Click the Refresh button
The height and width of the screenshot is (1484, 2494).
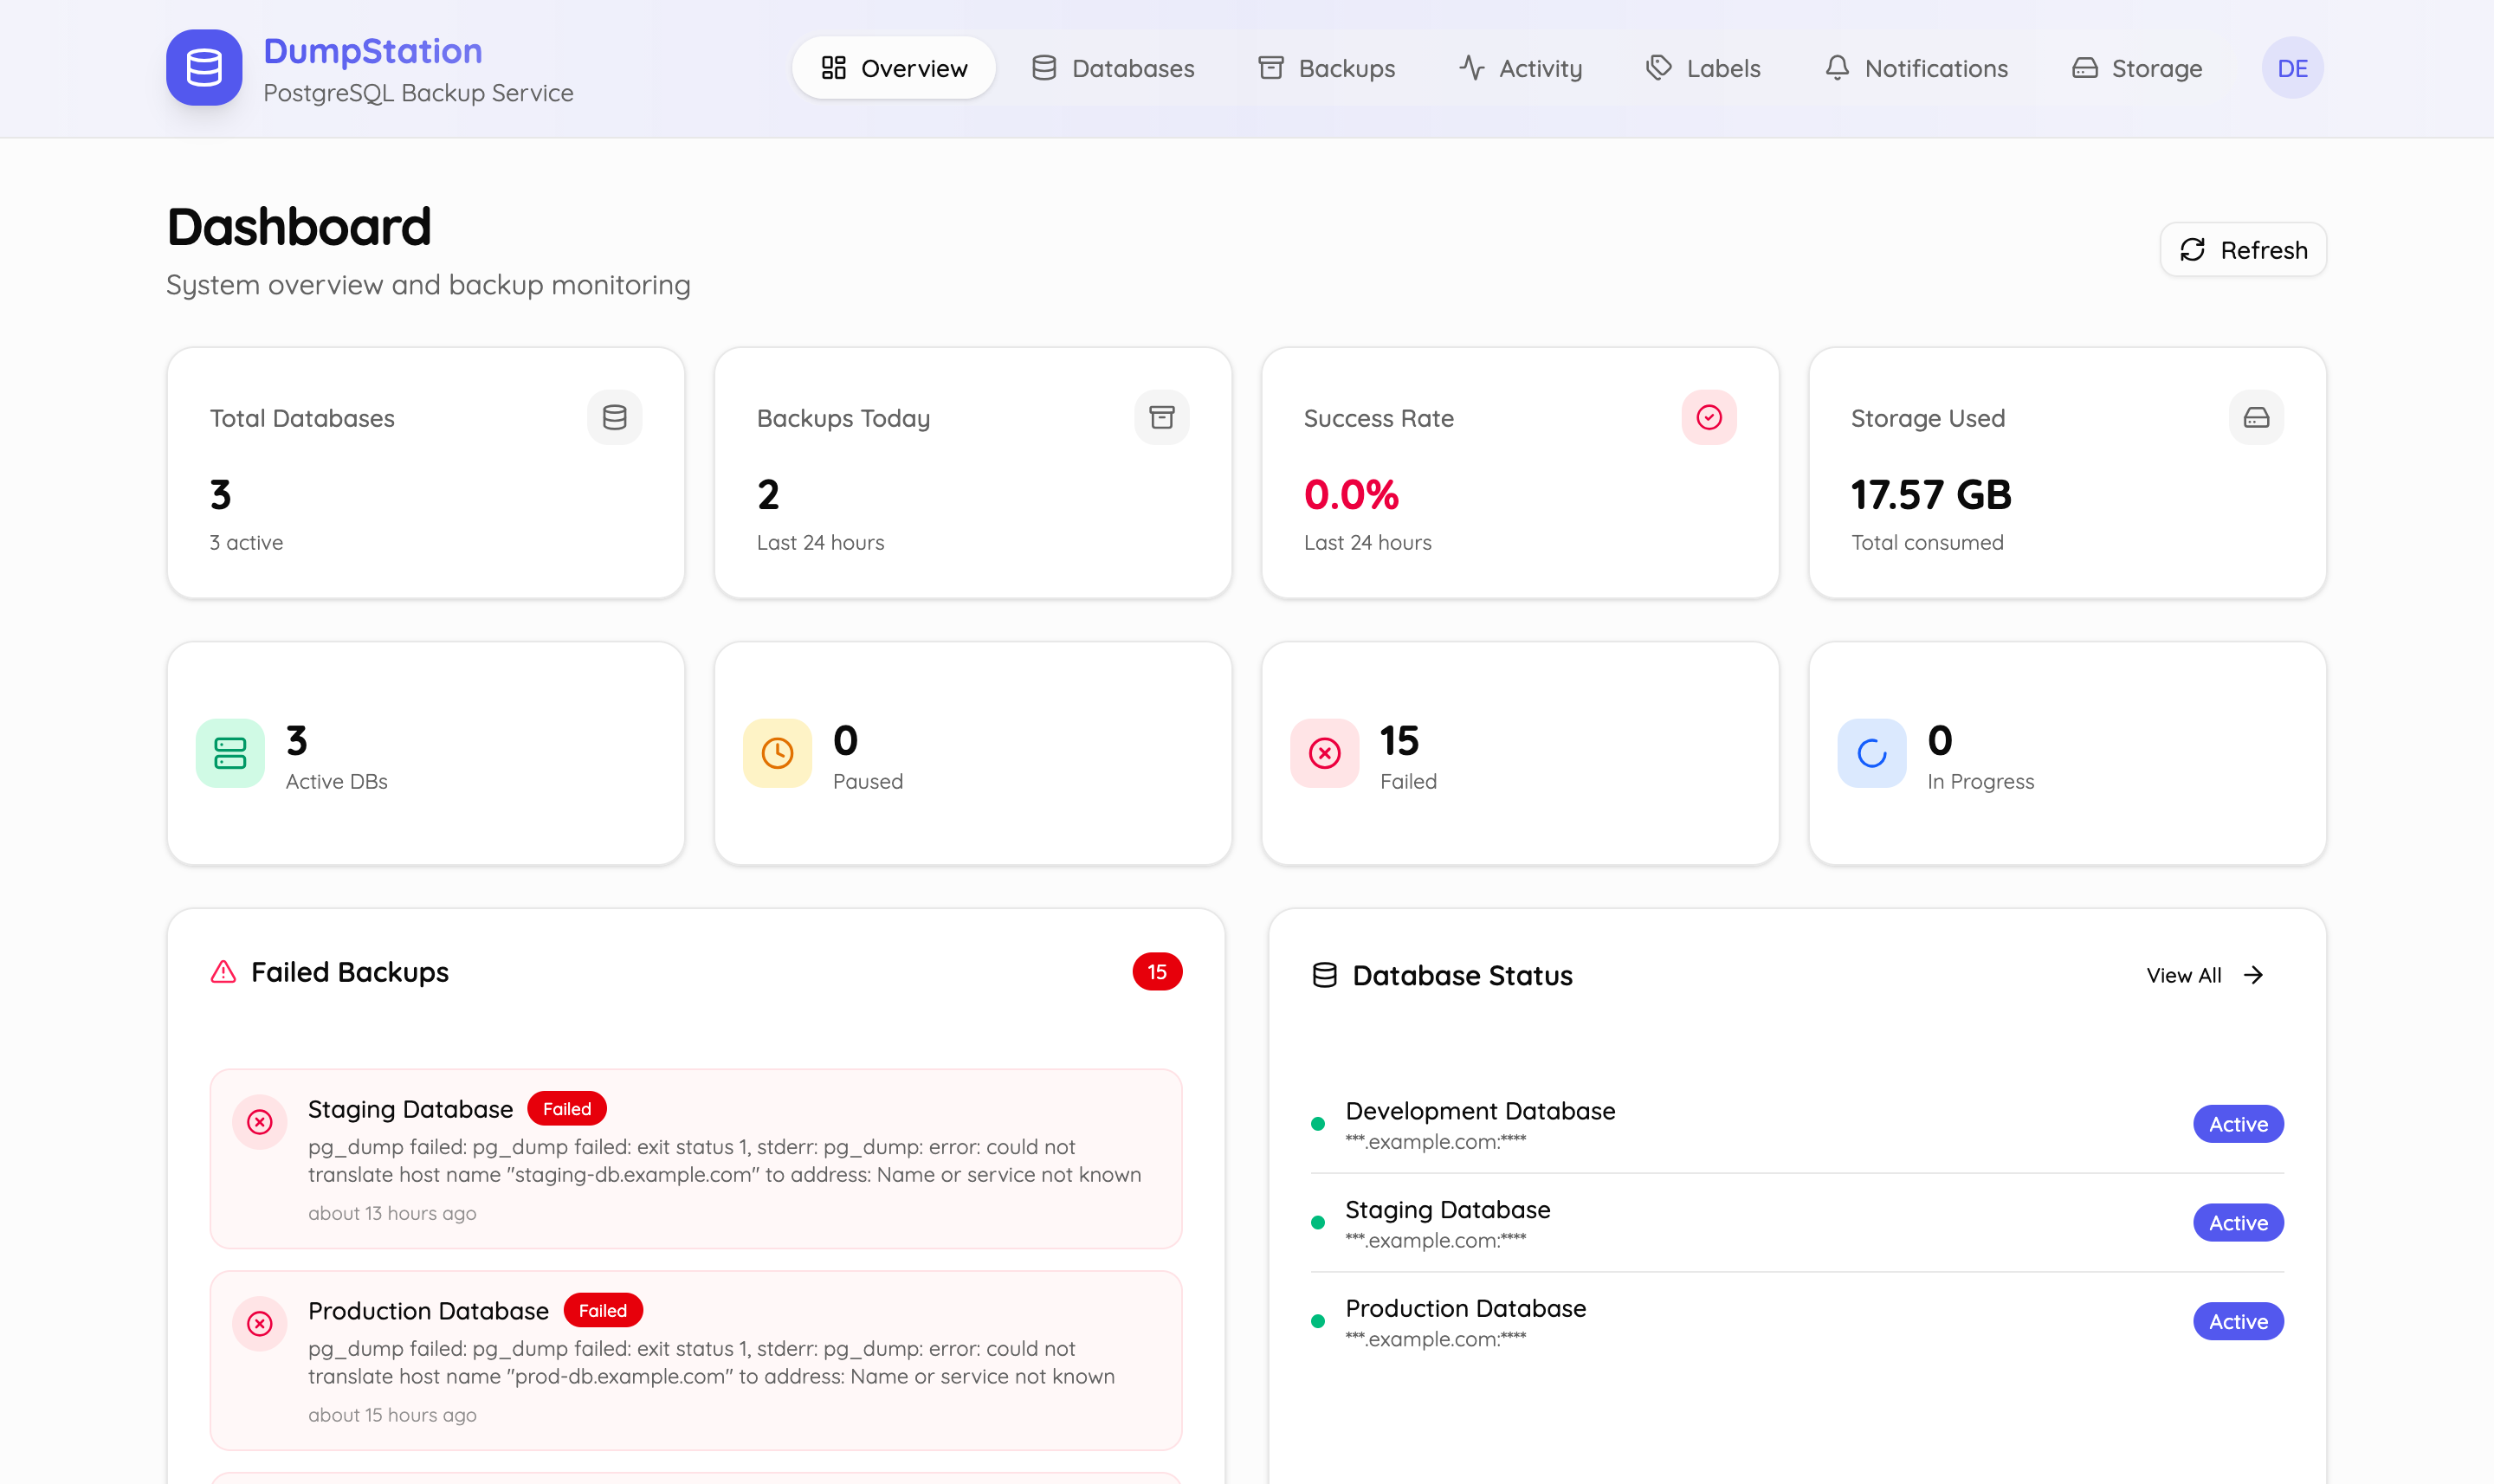point(2242,249)
